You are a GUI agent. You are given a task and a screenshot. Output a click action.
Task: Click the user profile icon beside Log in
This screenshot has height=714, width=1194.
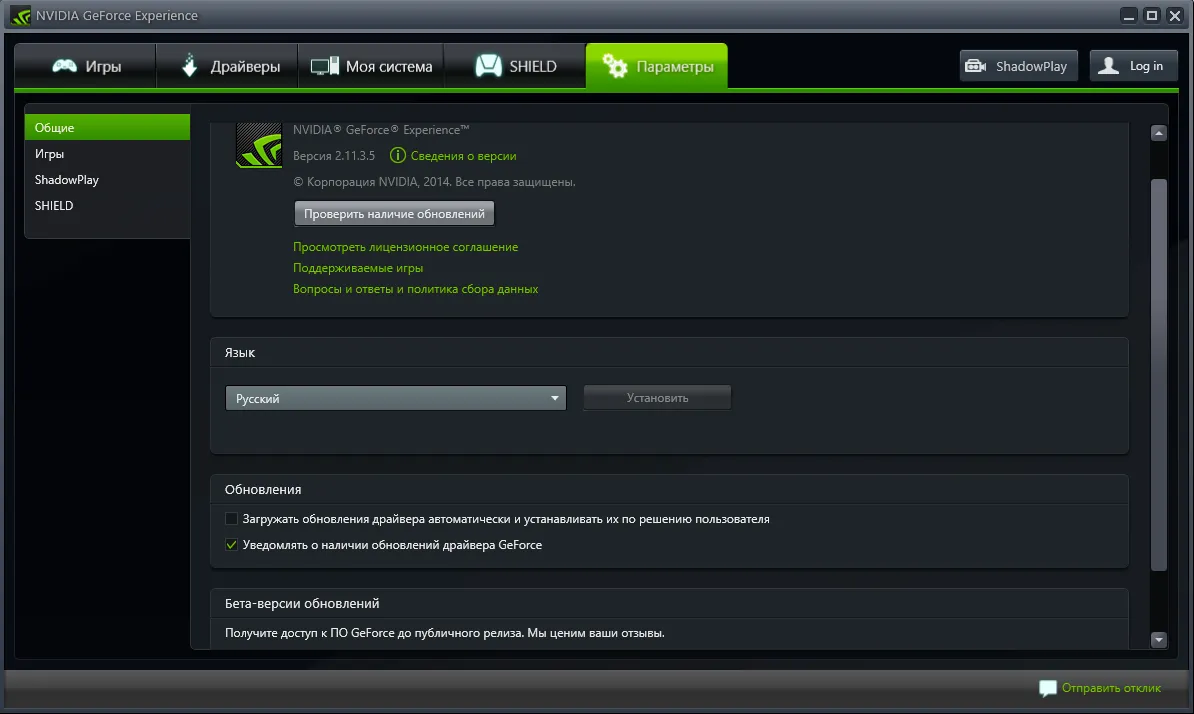click(x=1108, y=66)
